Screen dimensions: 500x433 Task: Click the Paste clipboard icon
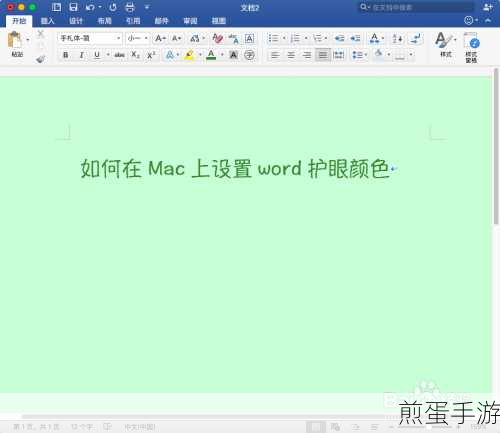(15, 41)
